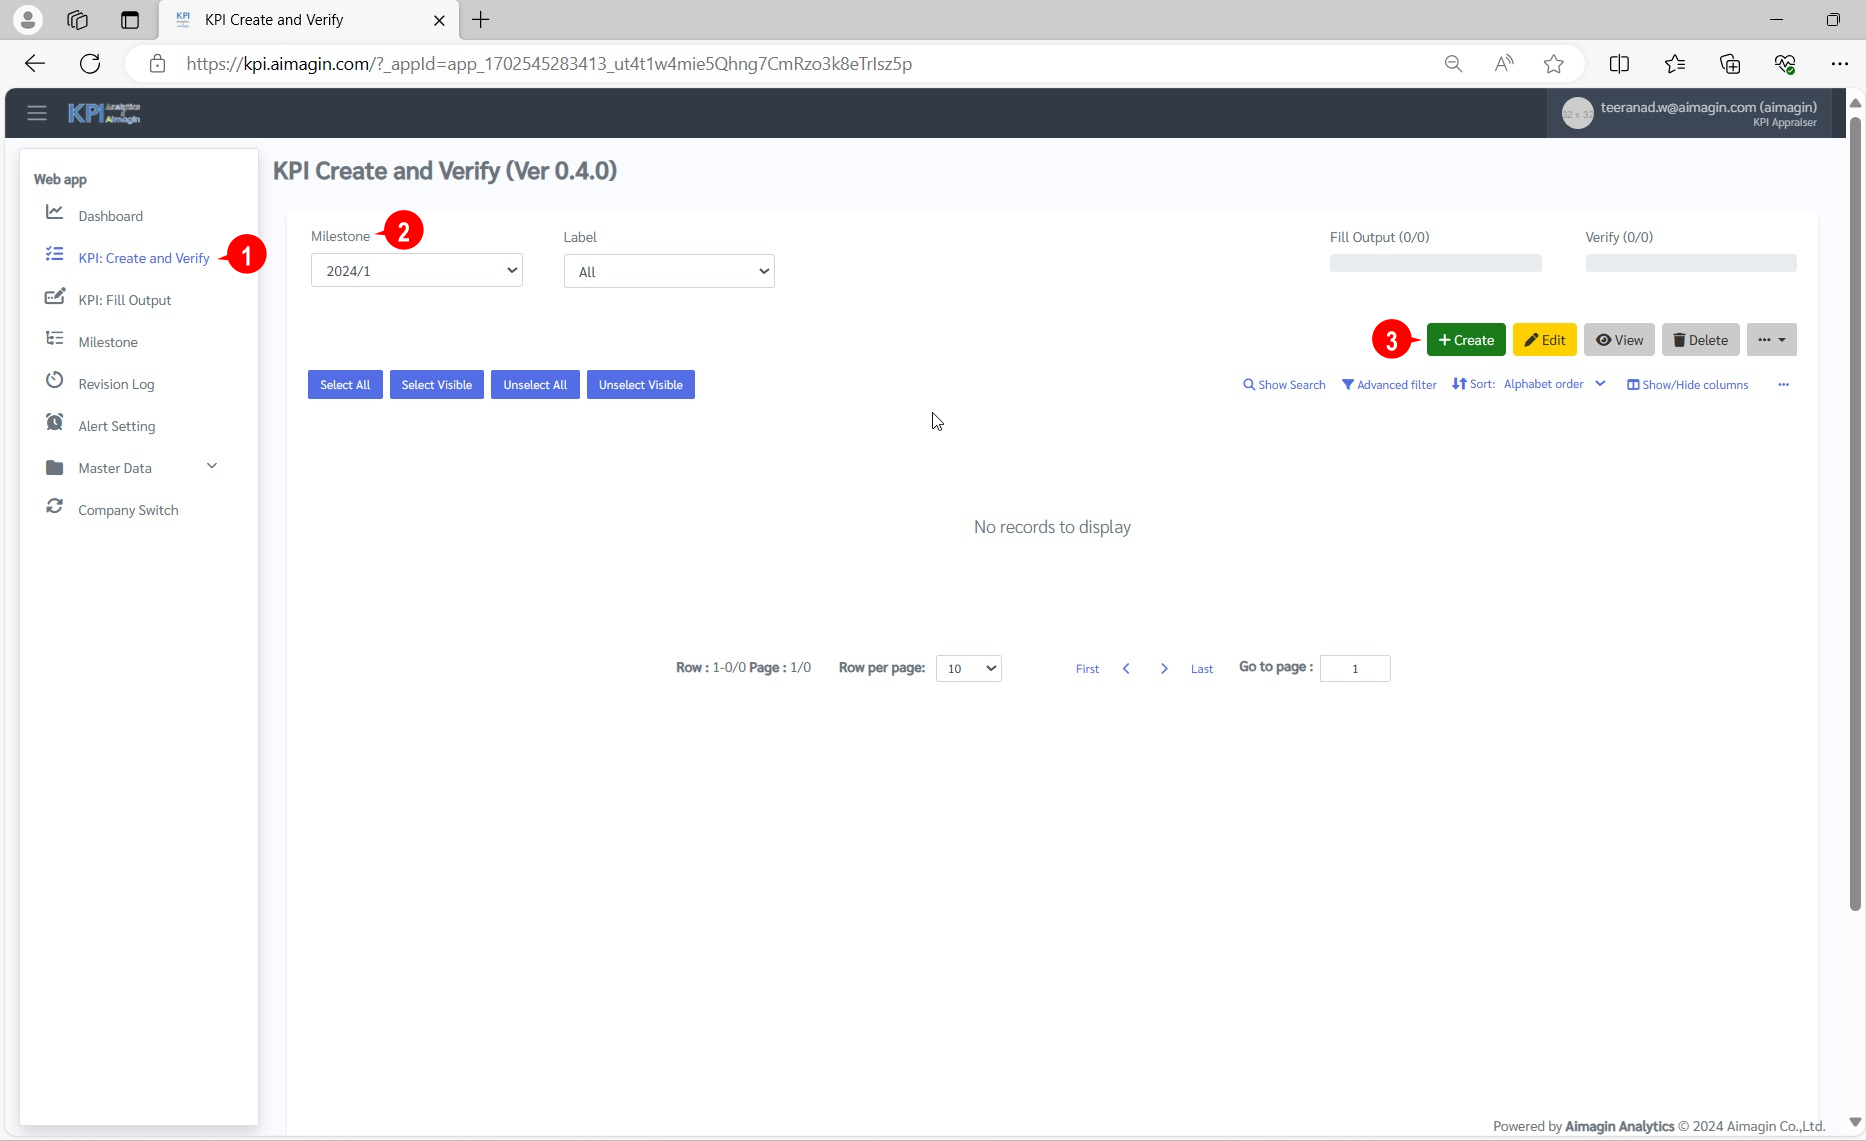The height and width of the screenshot is (1141, 1866).
Task: Open the hamburger menu in header
Action: (x=37, y=113)
